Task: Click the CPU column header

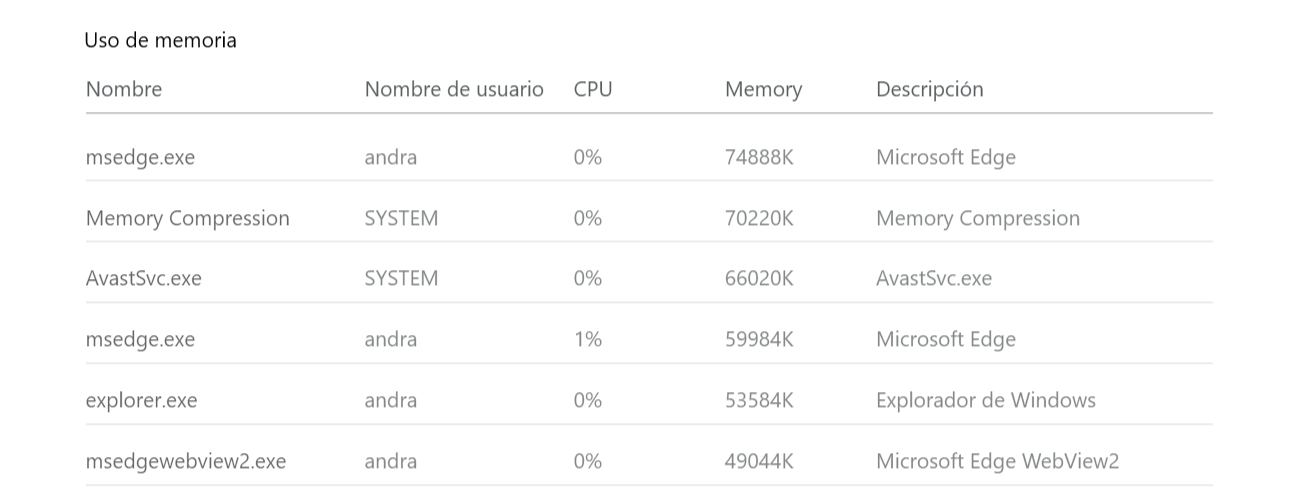Action: pyautogui.click(x=593, y=89)
